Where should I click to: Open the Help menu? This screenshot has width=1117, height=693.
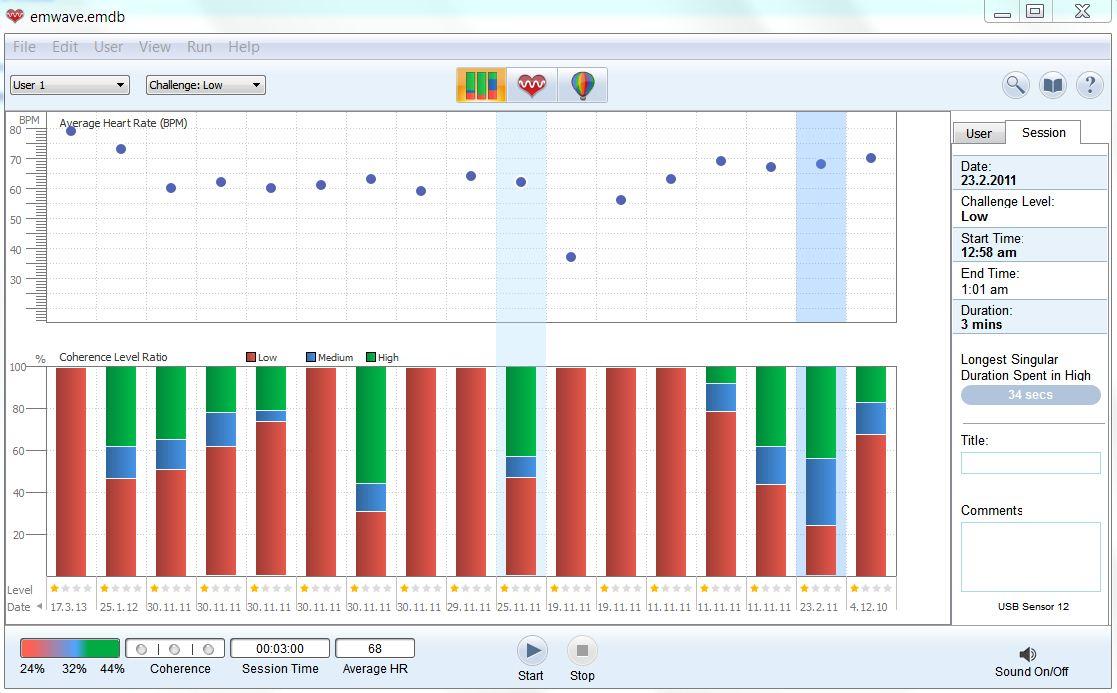pos(244,47)
